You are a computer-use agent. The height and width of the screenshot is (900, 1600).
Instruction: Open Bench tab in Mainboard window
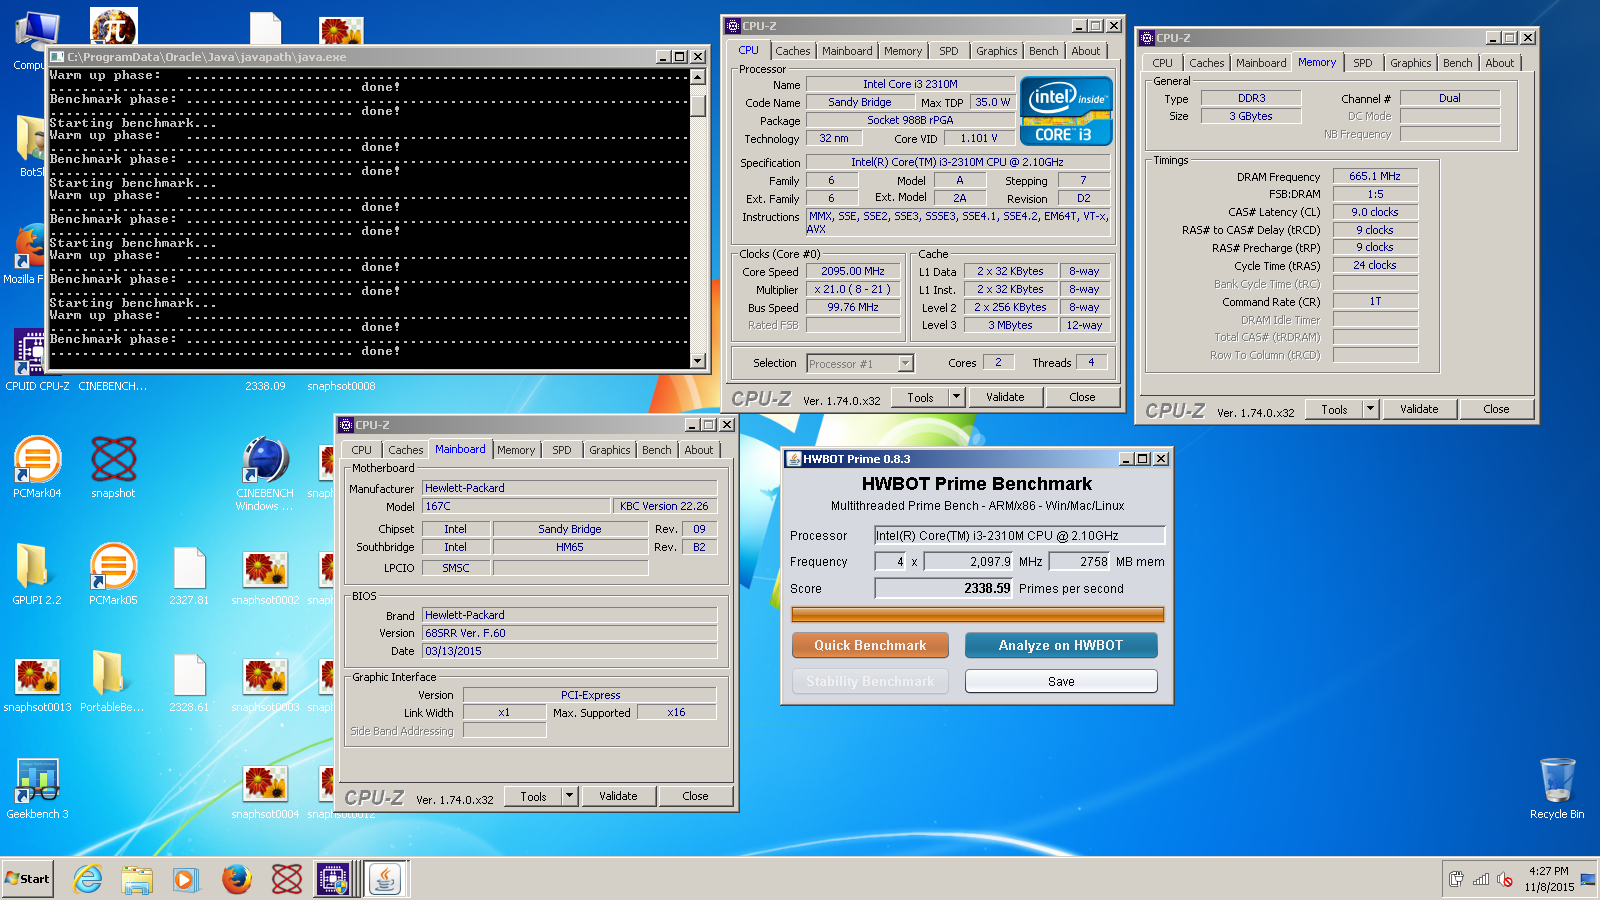(657, 450)
